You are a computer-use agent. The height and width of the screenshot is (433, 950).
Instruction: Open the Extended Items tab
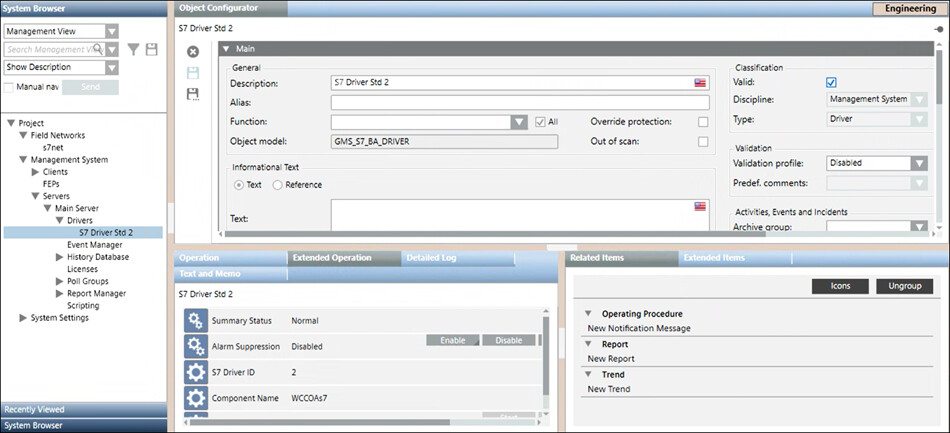coord(713,258)
